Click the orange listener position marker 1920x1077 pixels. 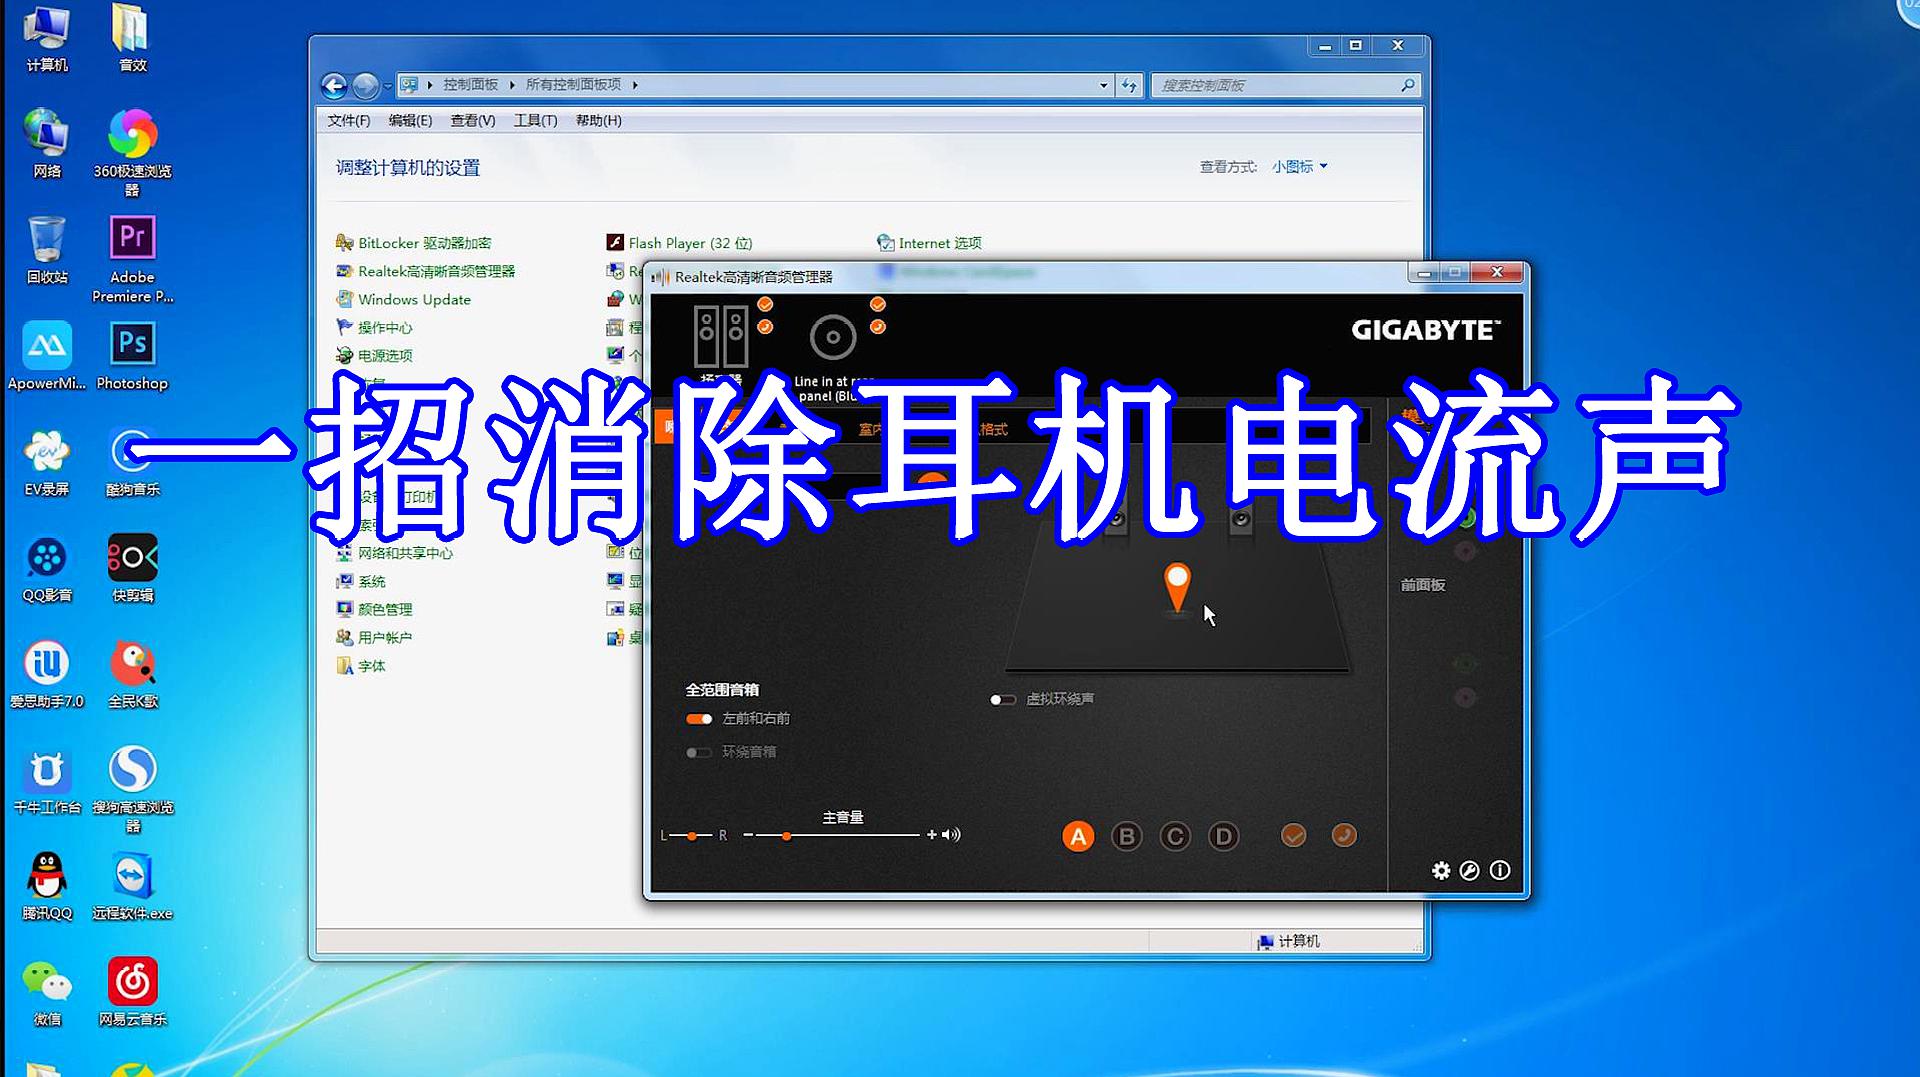point(1177,586)
